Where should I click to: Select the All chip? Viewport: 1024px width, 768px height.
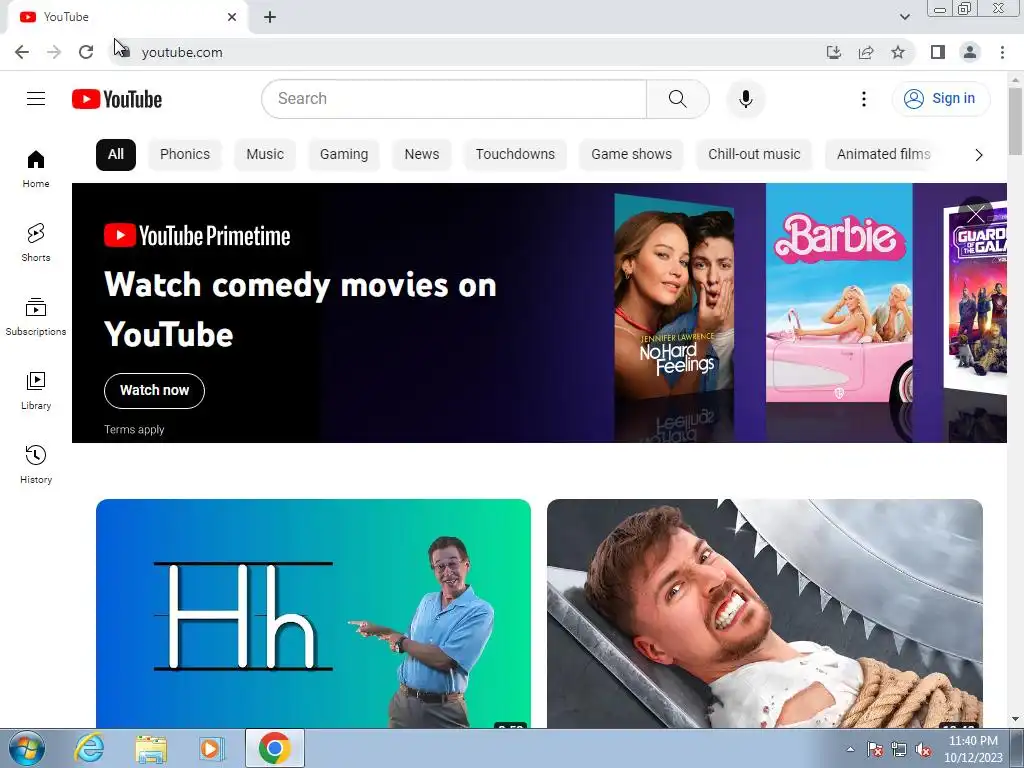[116, 155]
